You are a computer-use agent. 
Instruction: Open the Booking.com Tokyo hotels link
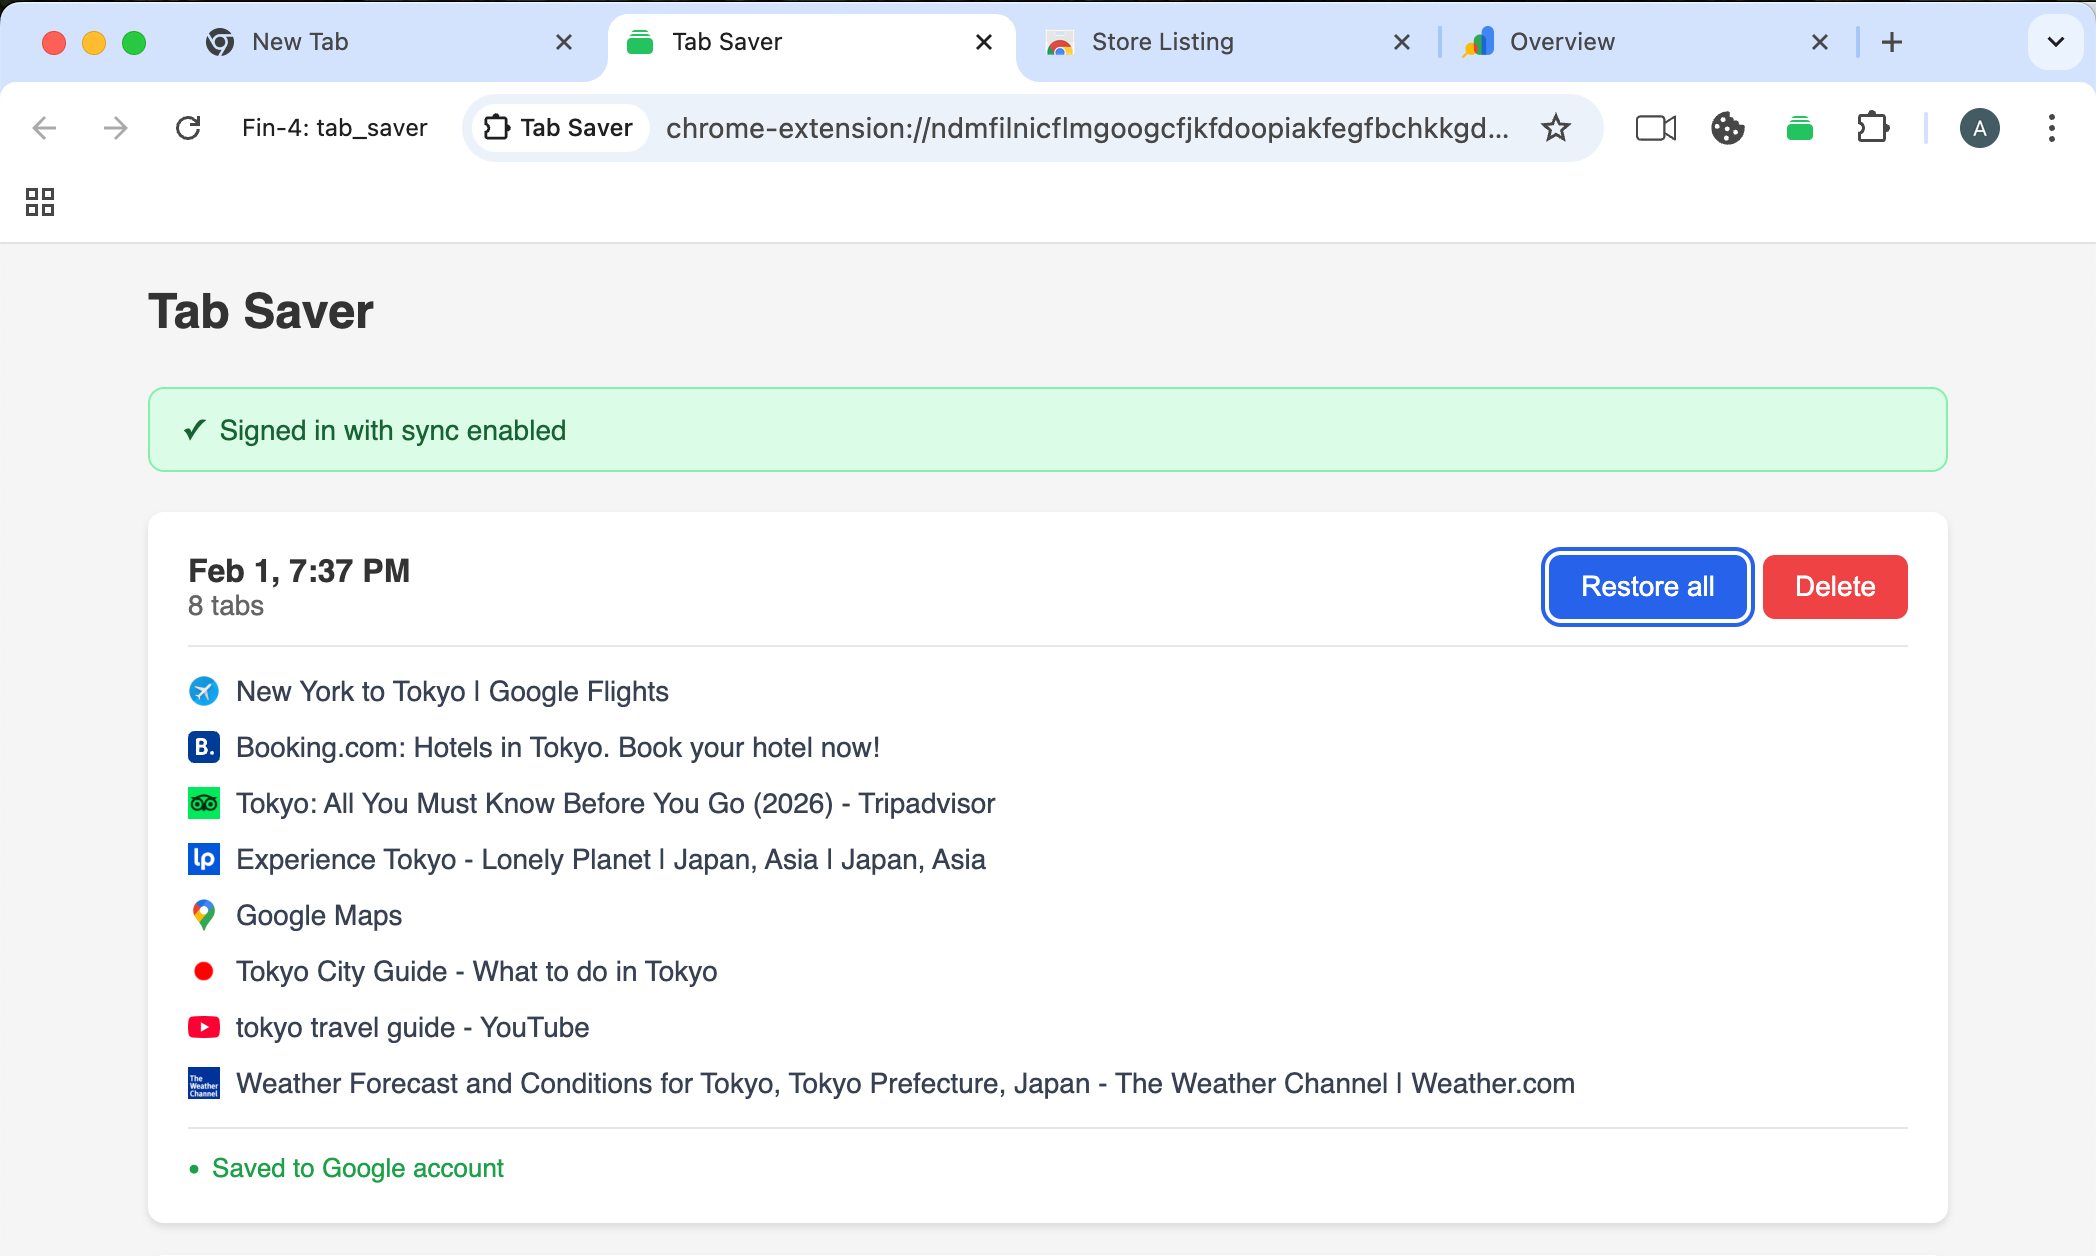pyautogui.click(x=557, y=747)
